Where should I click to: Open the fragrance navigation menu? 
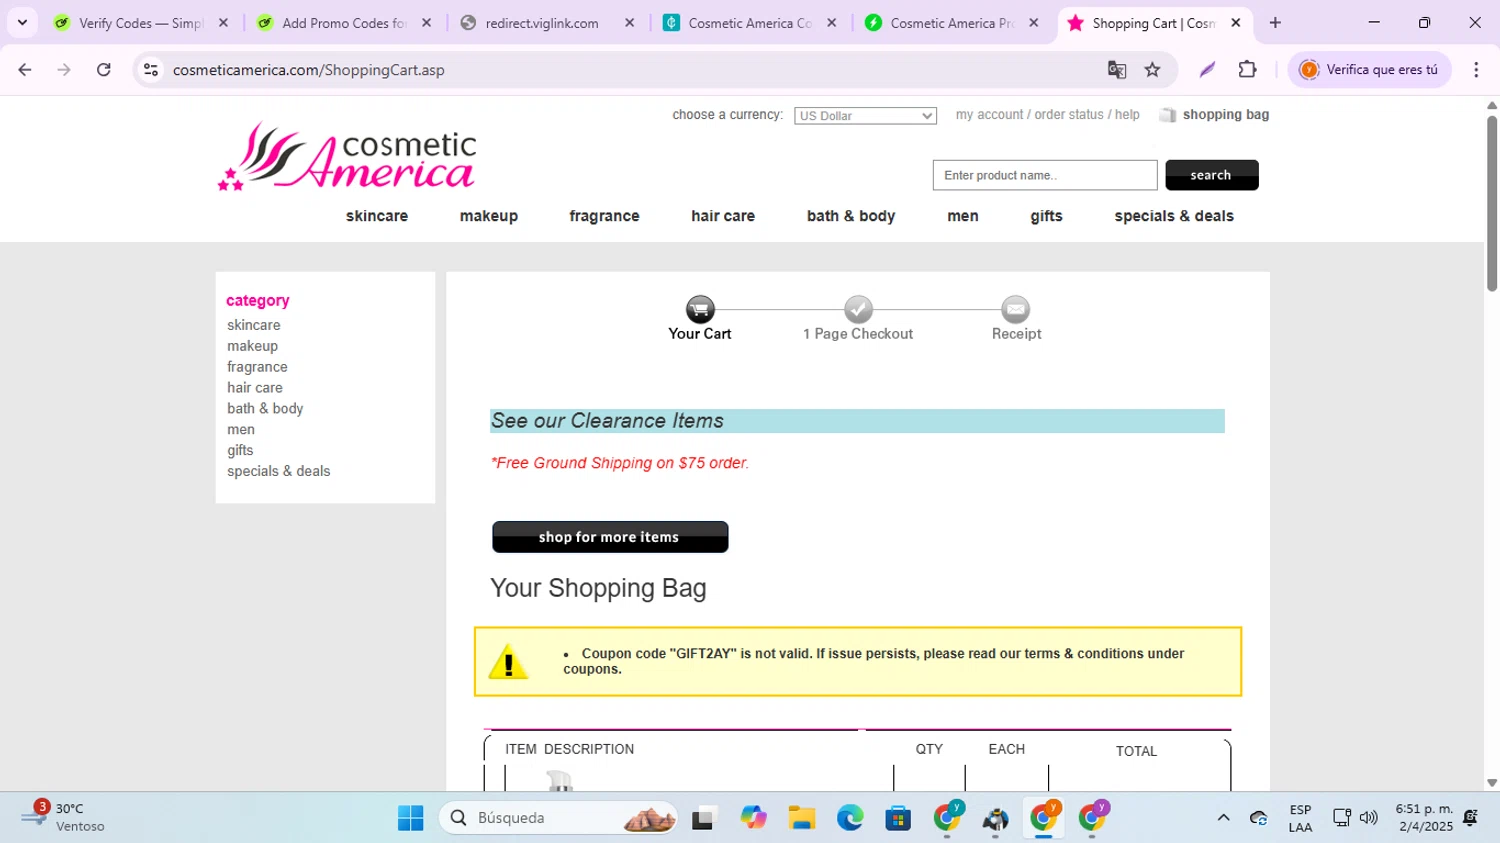coord(604,216)
